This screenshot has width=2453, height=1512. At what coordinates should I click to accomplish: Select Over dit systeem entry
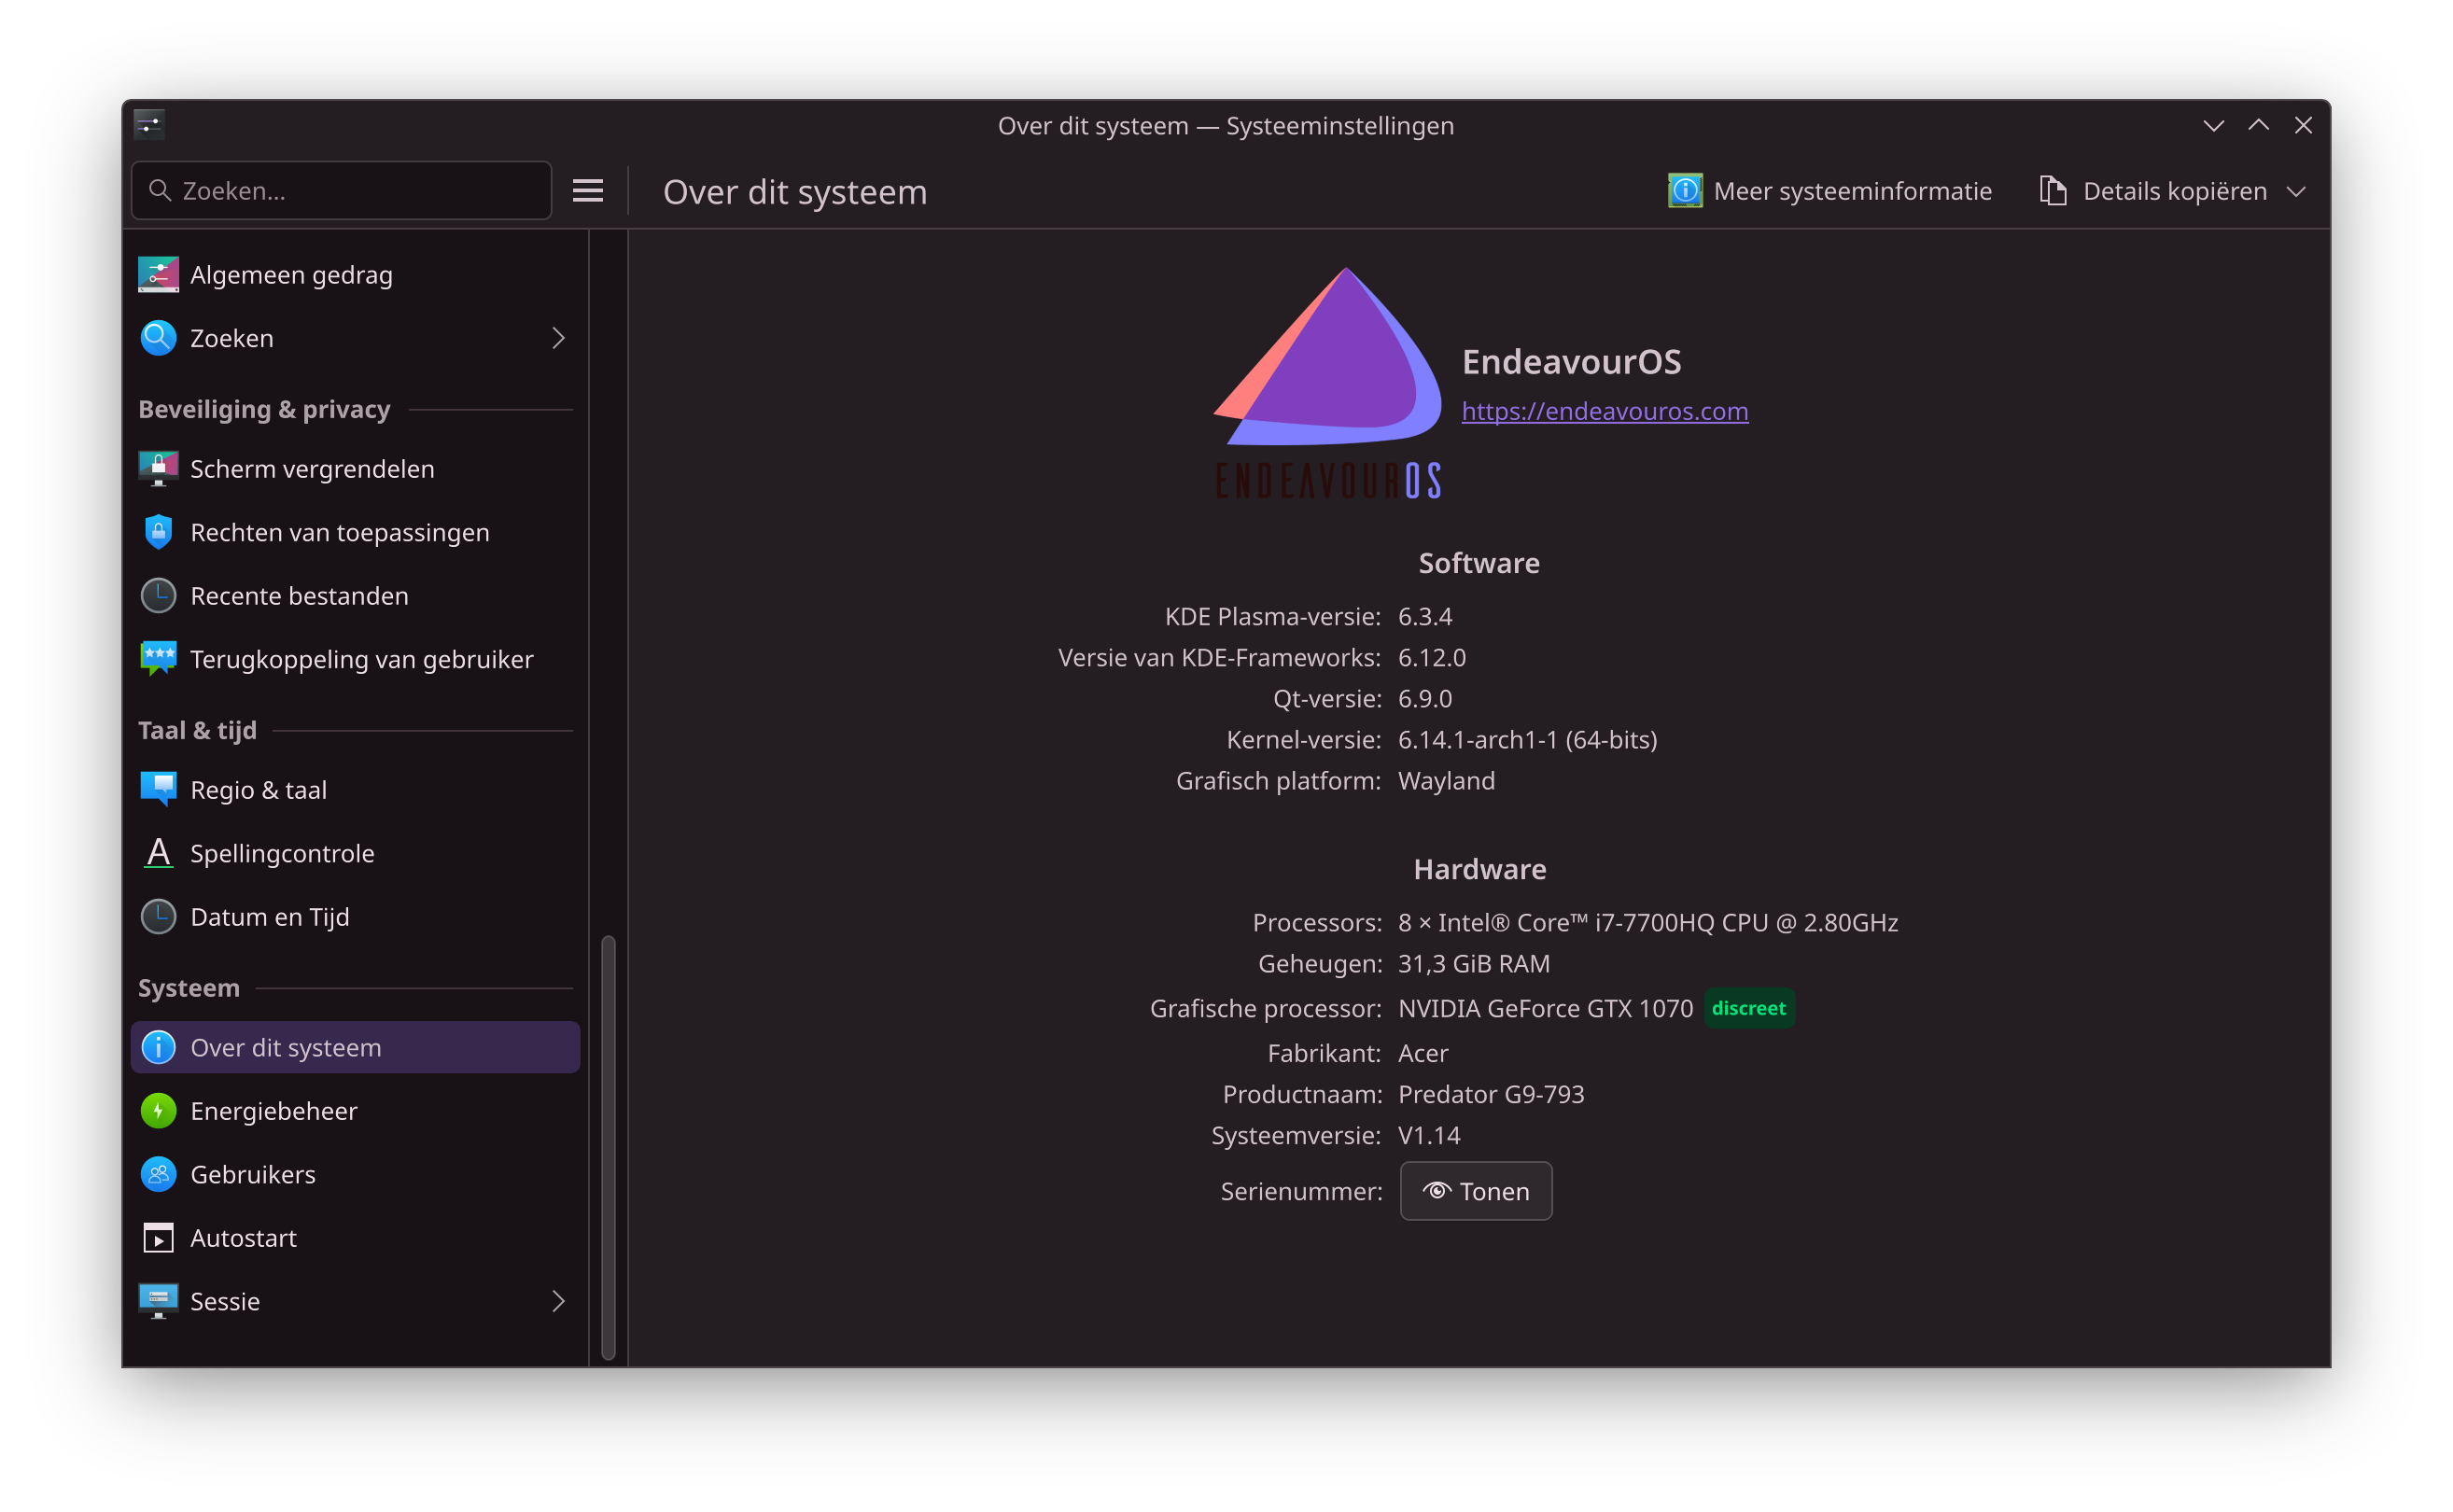(355, 1047)
